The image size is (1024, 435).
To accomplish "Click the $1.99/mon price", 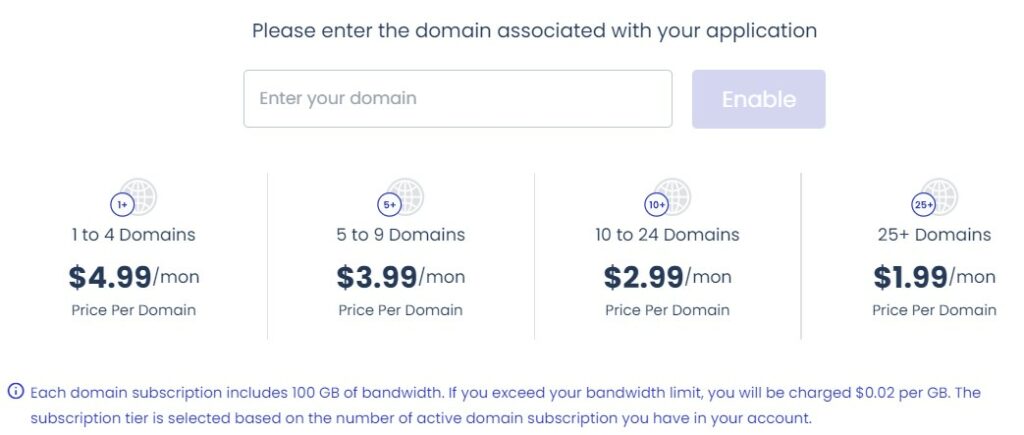I will (935, 277).
